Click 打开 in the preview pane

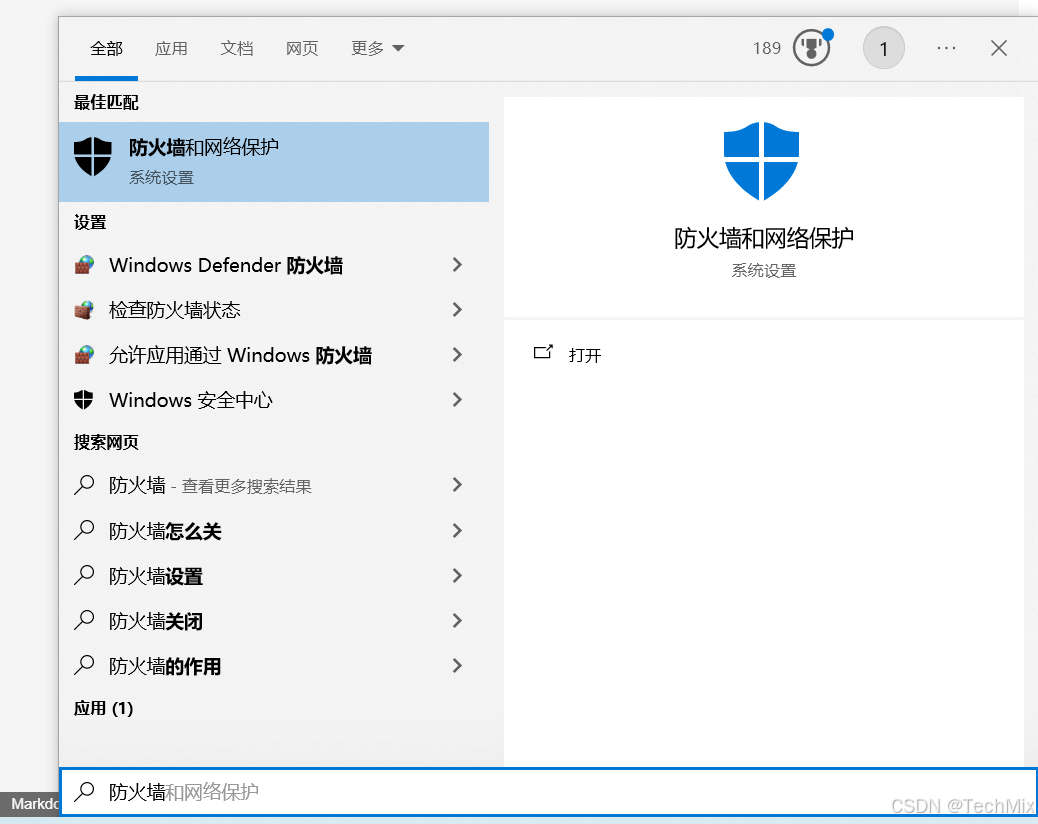(x=585, y=355)
